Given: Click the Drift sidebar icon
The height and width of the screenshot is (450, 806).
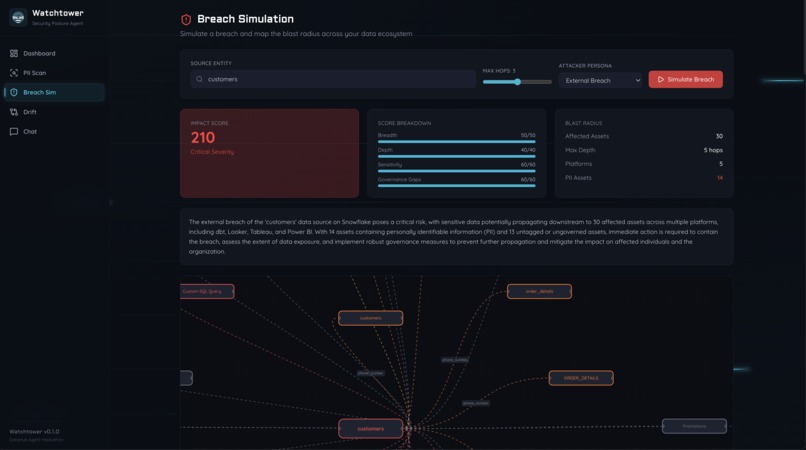Looking at the screenshot, I should (14, 112).
